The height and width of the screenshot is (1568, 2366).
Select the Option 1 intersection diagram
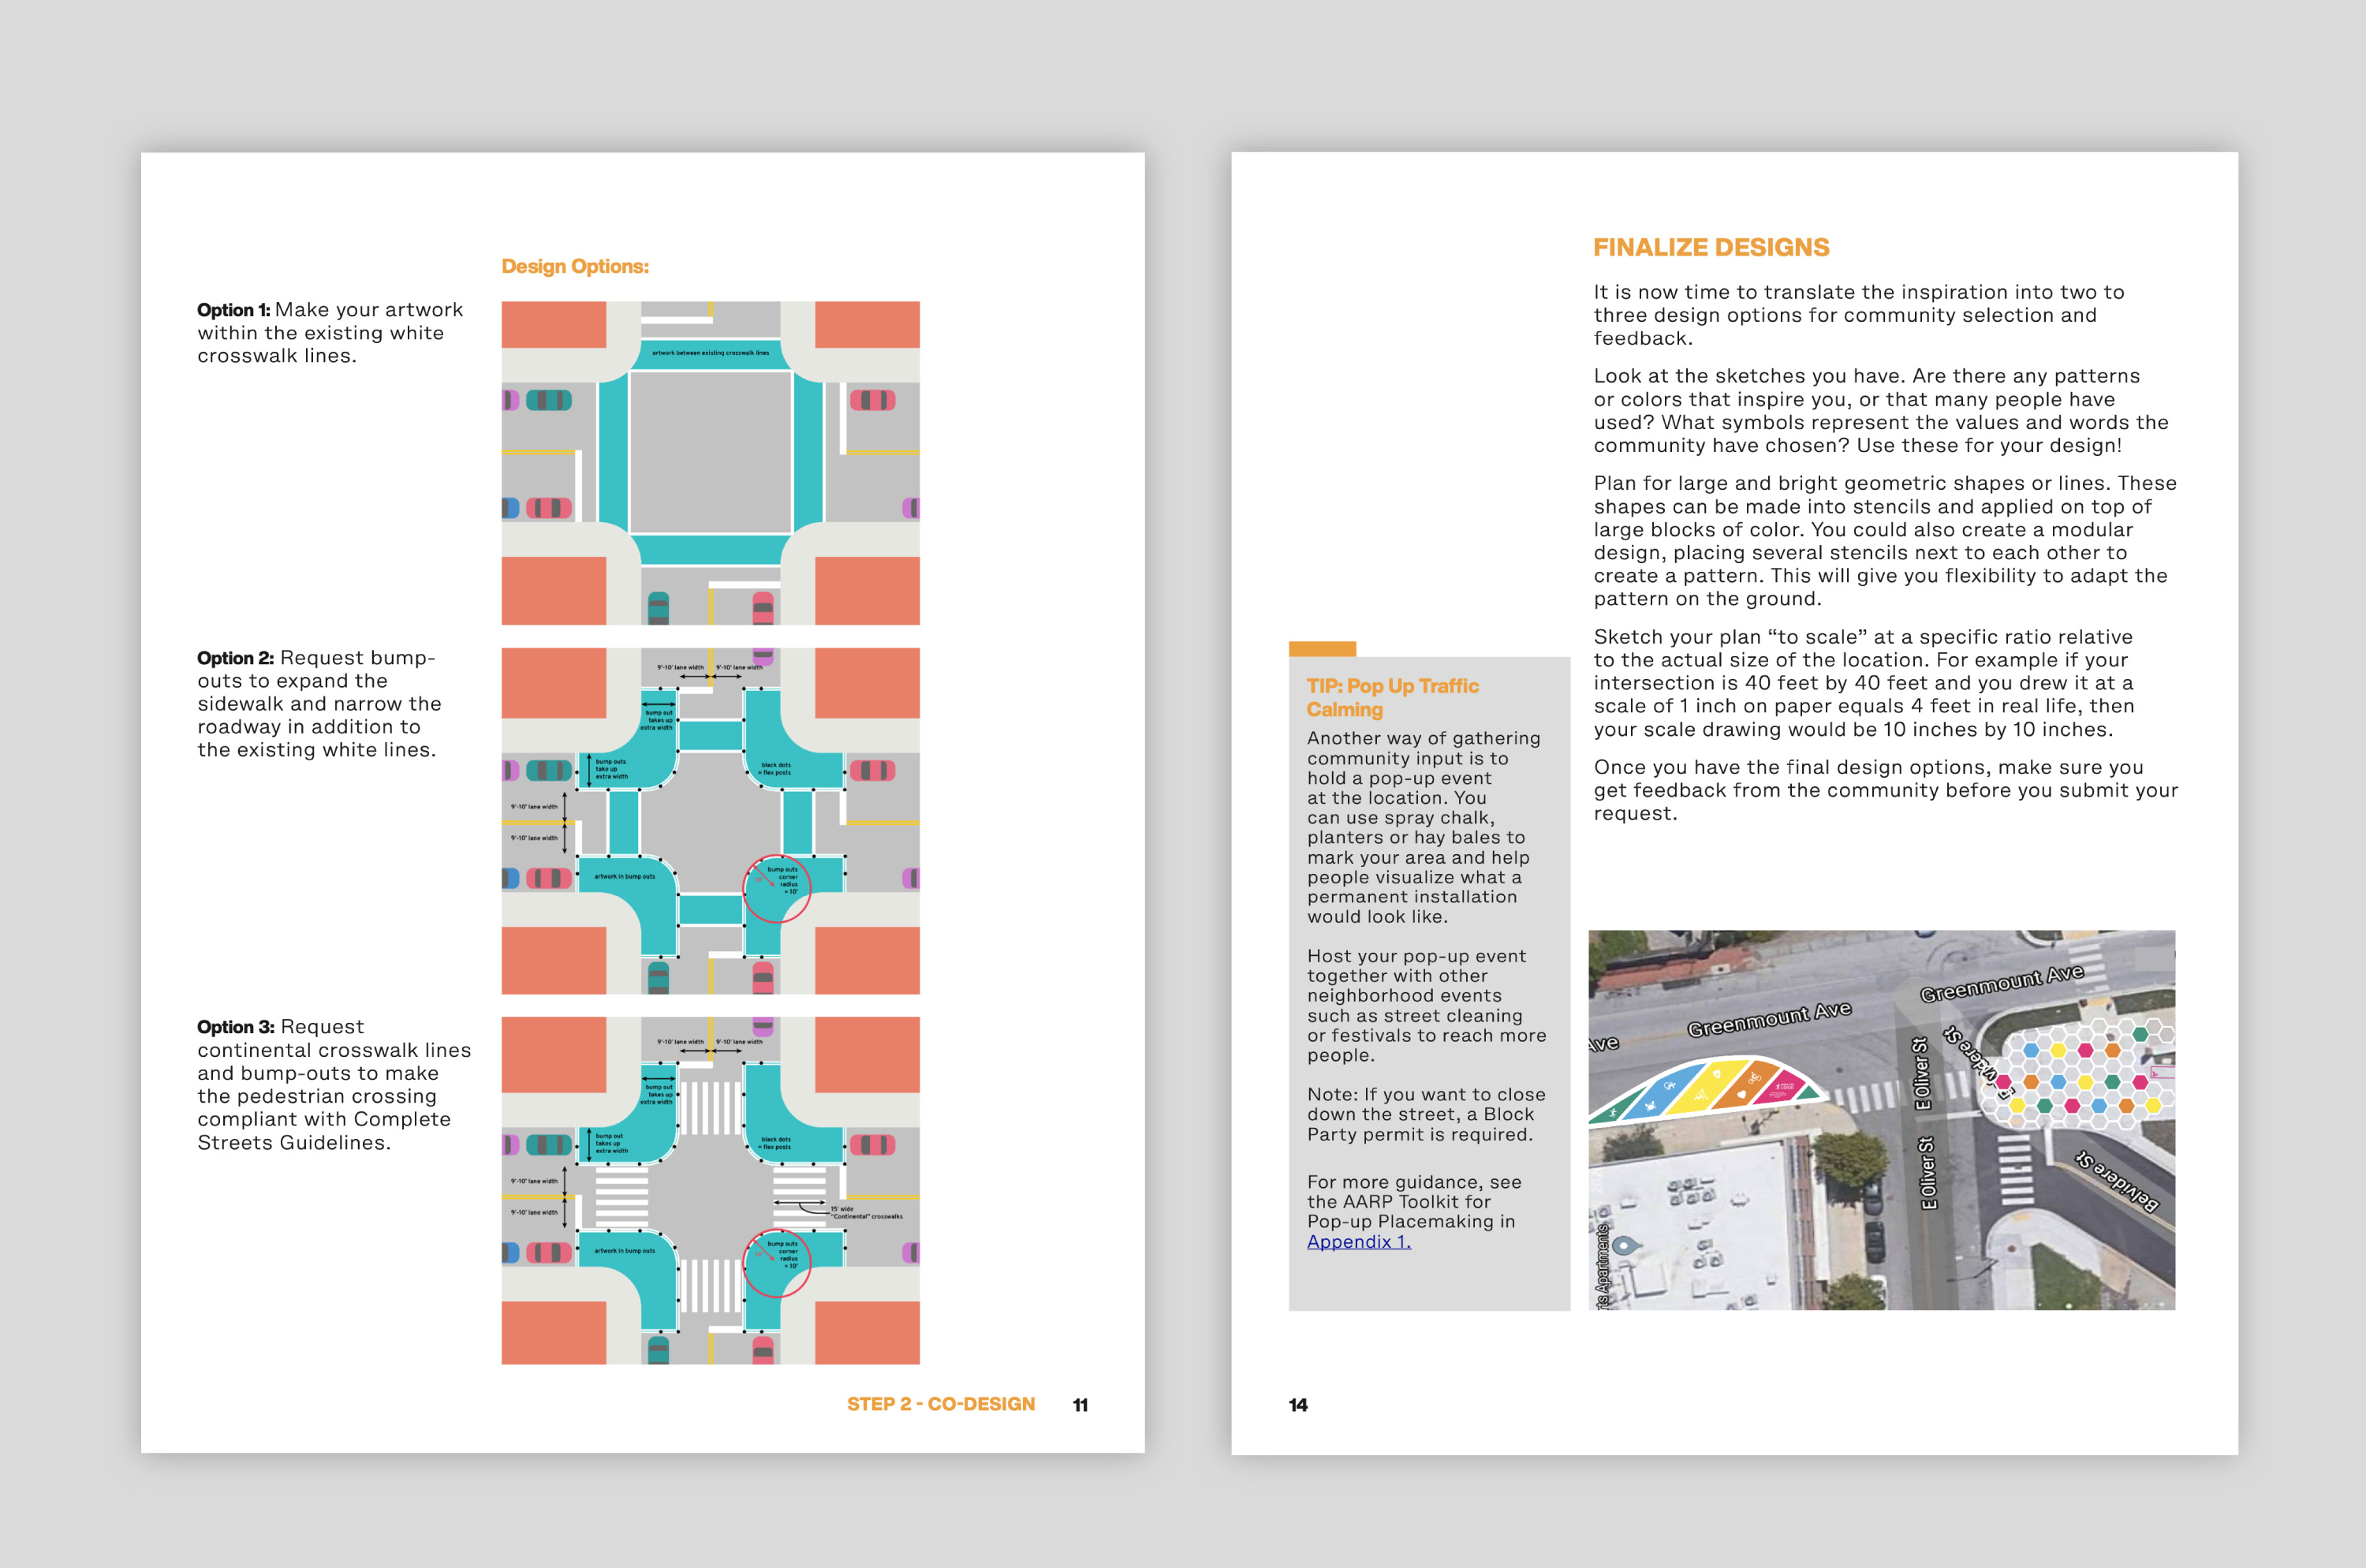710,462
